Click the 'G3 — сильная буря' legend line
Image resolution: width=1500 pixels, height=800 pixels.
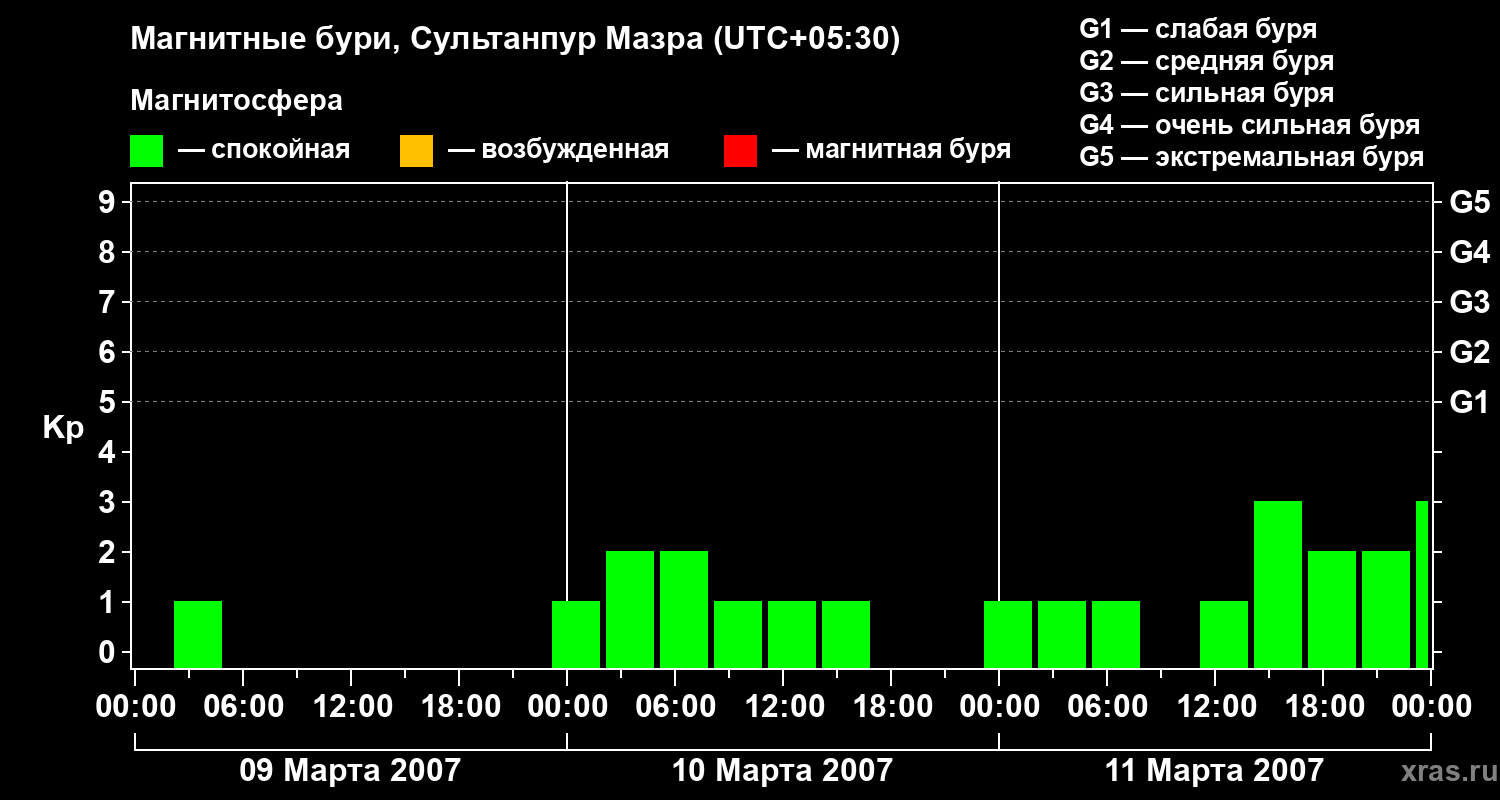click(x=1207, y=93)
